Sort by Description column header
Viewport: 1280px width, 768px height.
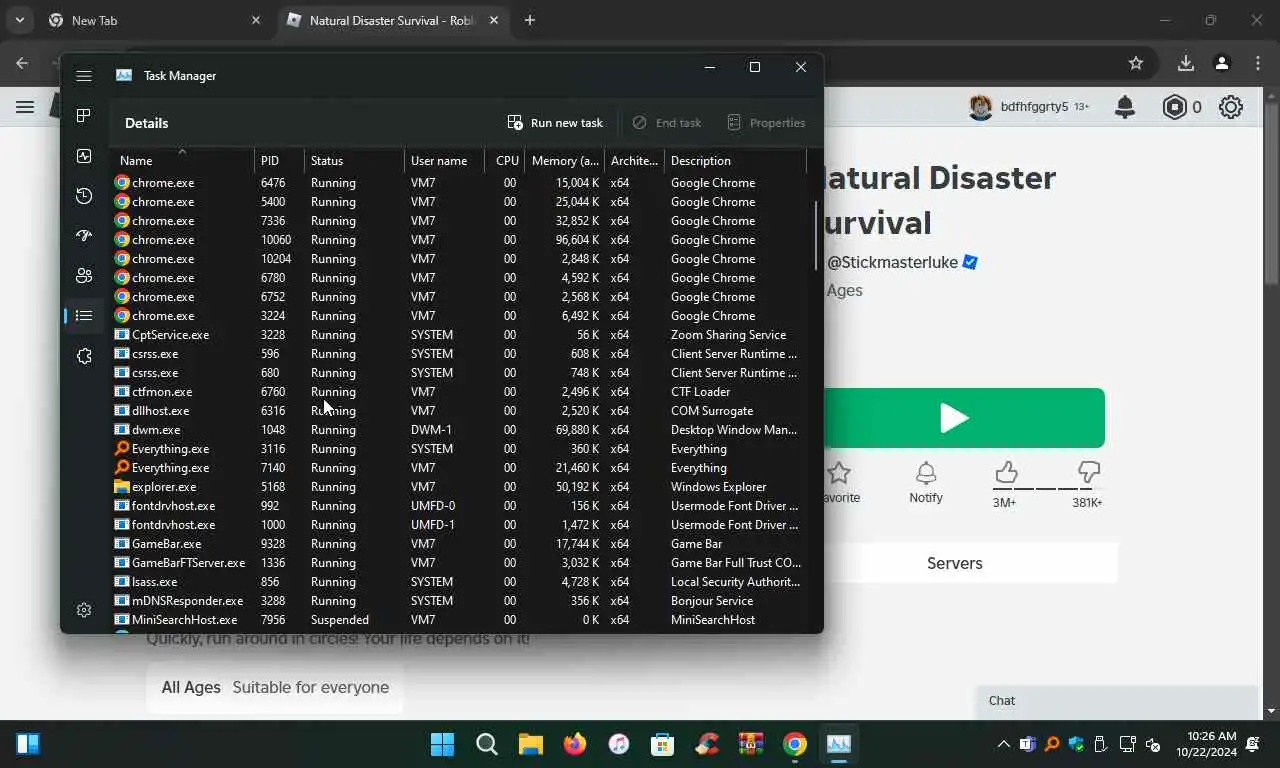pyautogui.click(x=735, y=160)
